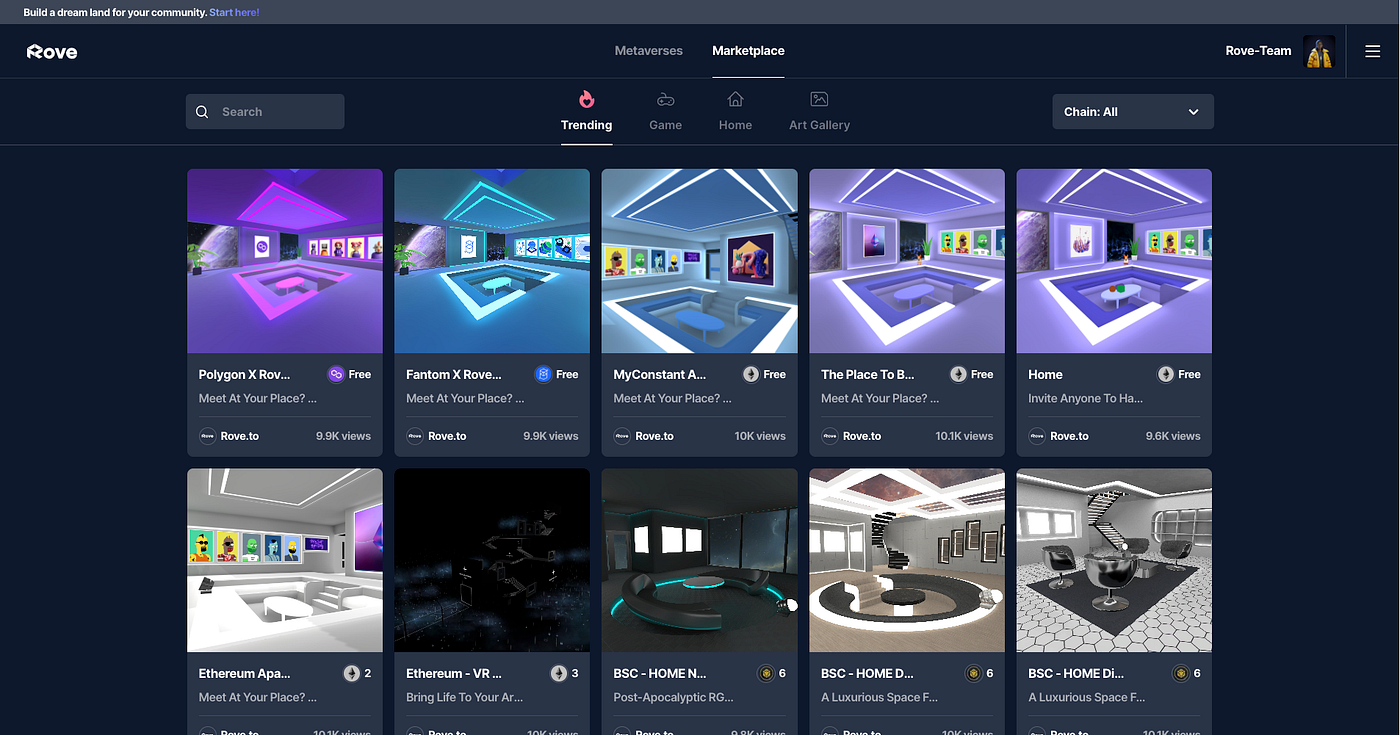The width and height of the screenshot is (1400, 735).
Task: Click the MyConstant A... title
Action: point(660,374)
